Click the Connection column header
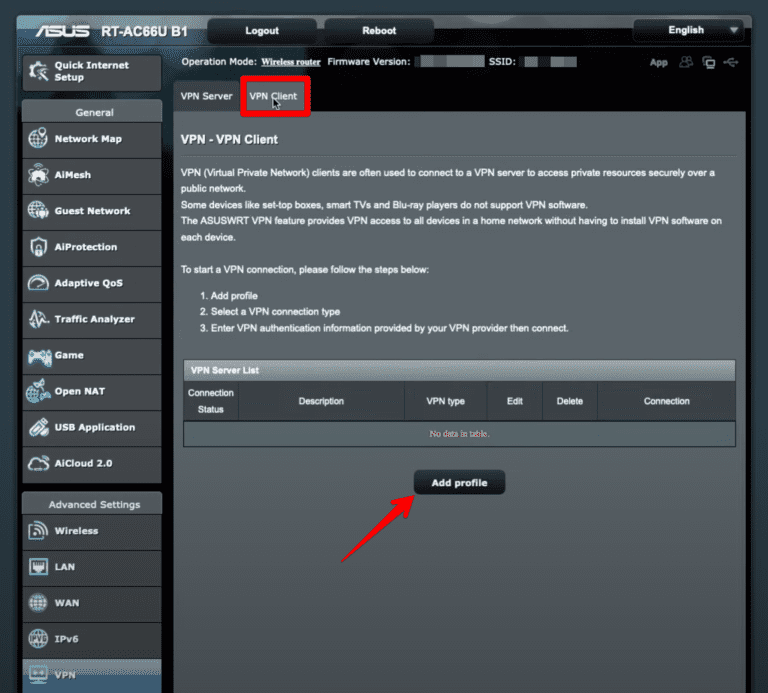This screenshot has height=693, width=768. [x=667, y=401]
